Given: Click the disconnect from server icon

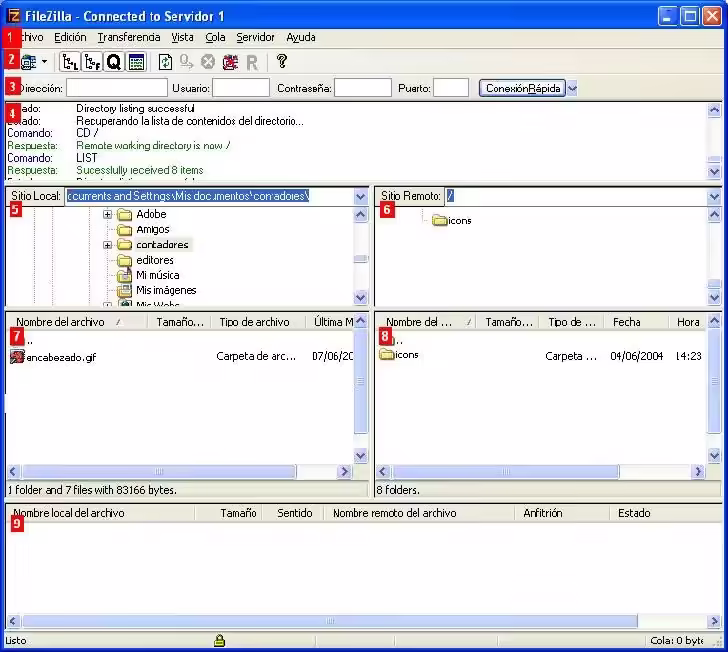Looking at the screenshot, I should [230, 62].
